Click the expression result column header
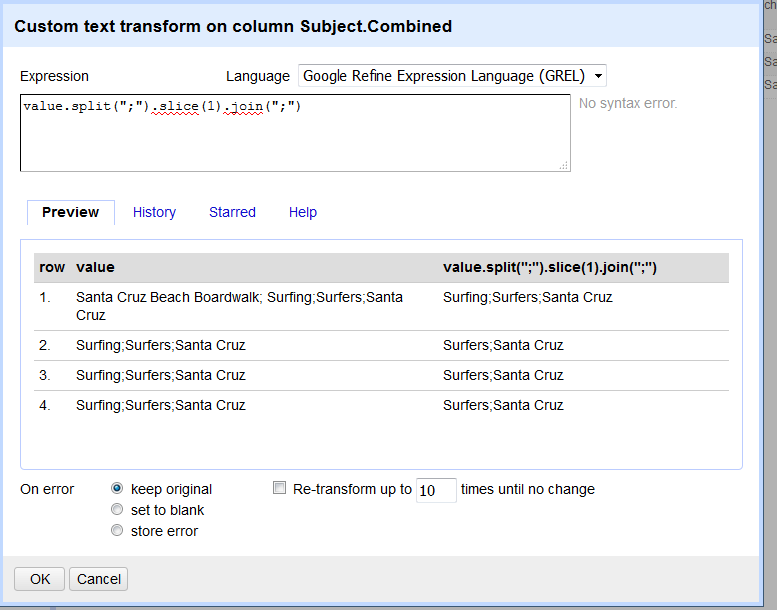The image size is (777, 610). tap(550, 267)
